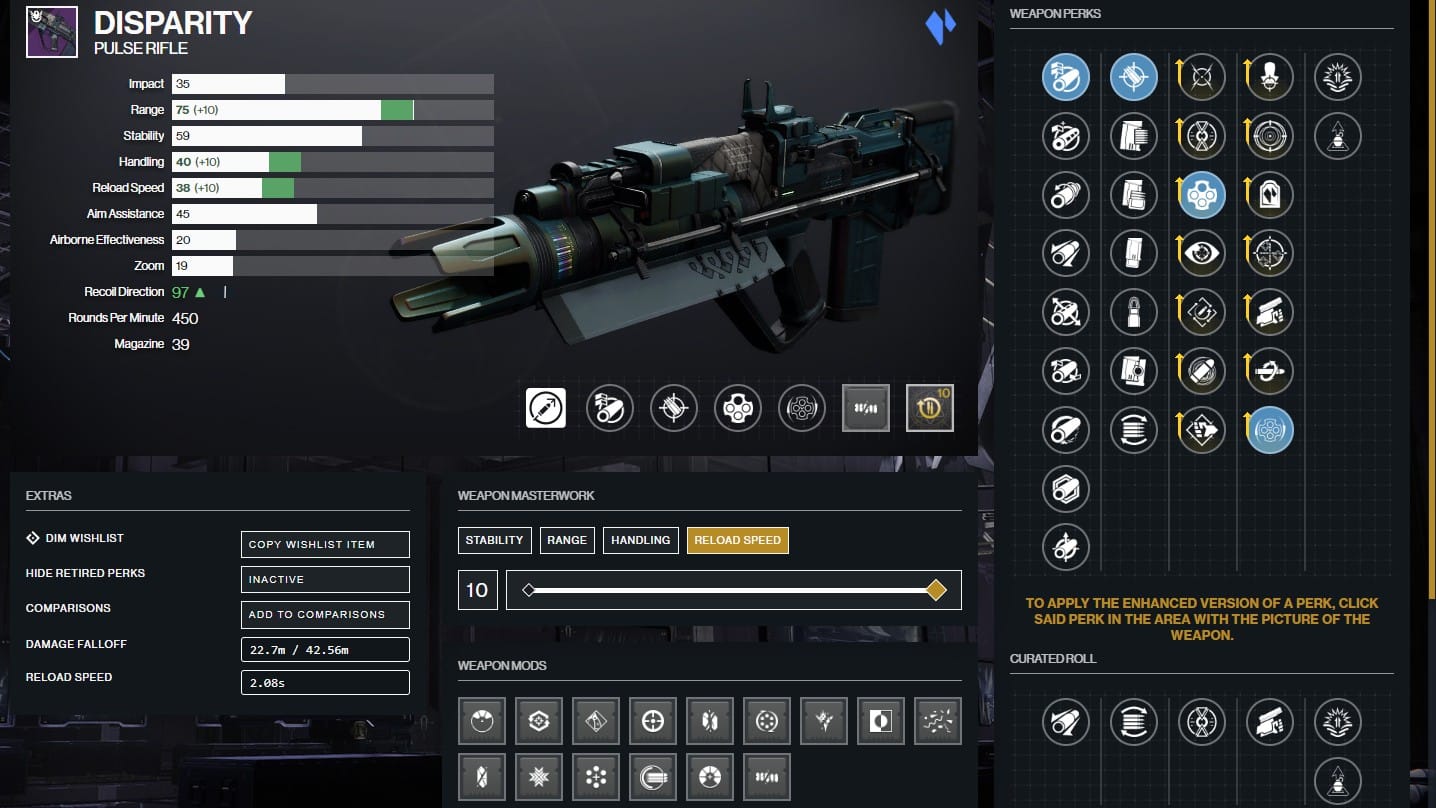The width and height of the screenshot is (1436, 808).
Task: Click the Magazine value 39
Action: (x=181, y=344)
